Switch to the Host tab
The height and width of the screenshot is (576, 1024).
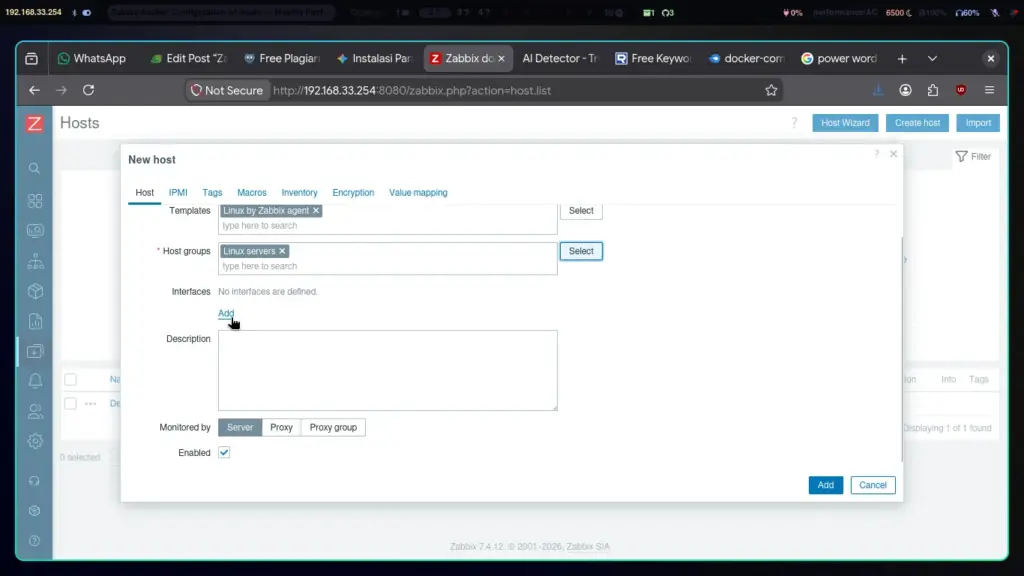pyautogui.click(x=144, y=193)
